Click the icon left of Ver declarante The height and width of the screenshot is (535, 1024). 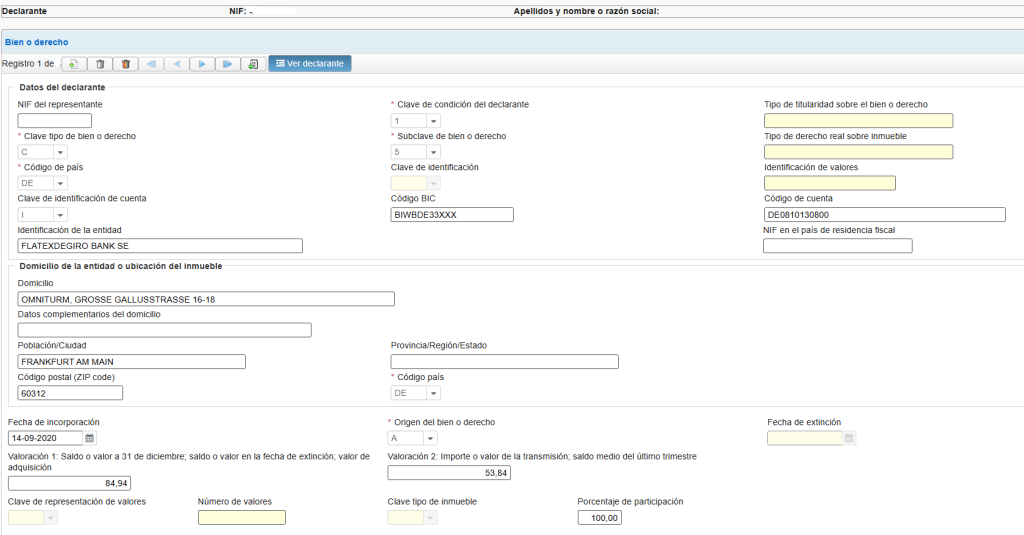(x=253, y=64)
